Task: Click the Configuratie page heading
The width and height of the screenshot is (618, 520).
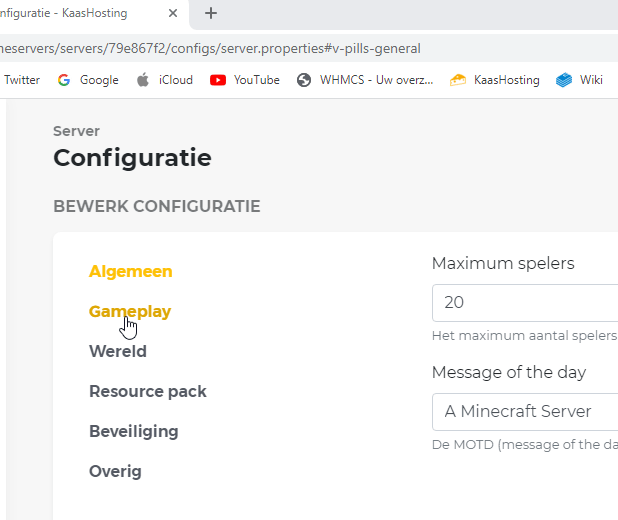Action: click(132, 158)
